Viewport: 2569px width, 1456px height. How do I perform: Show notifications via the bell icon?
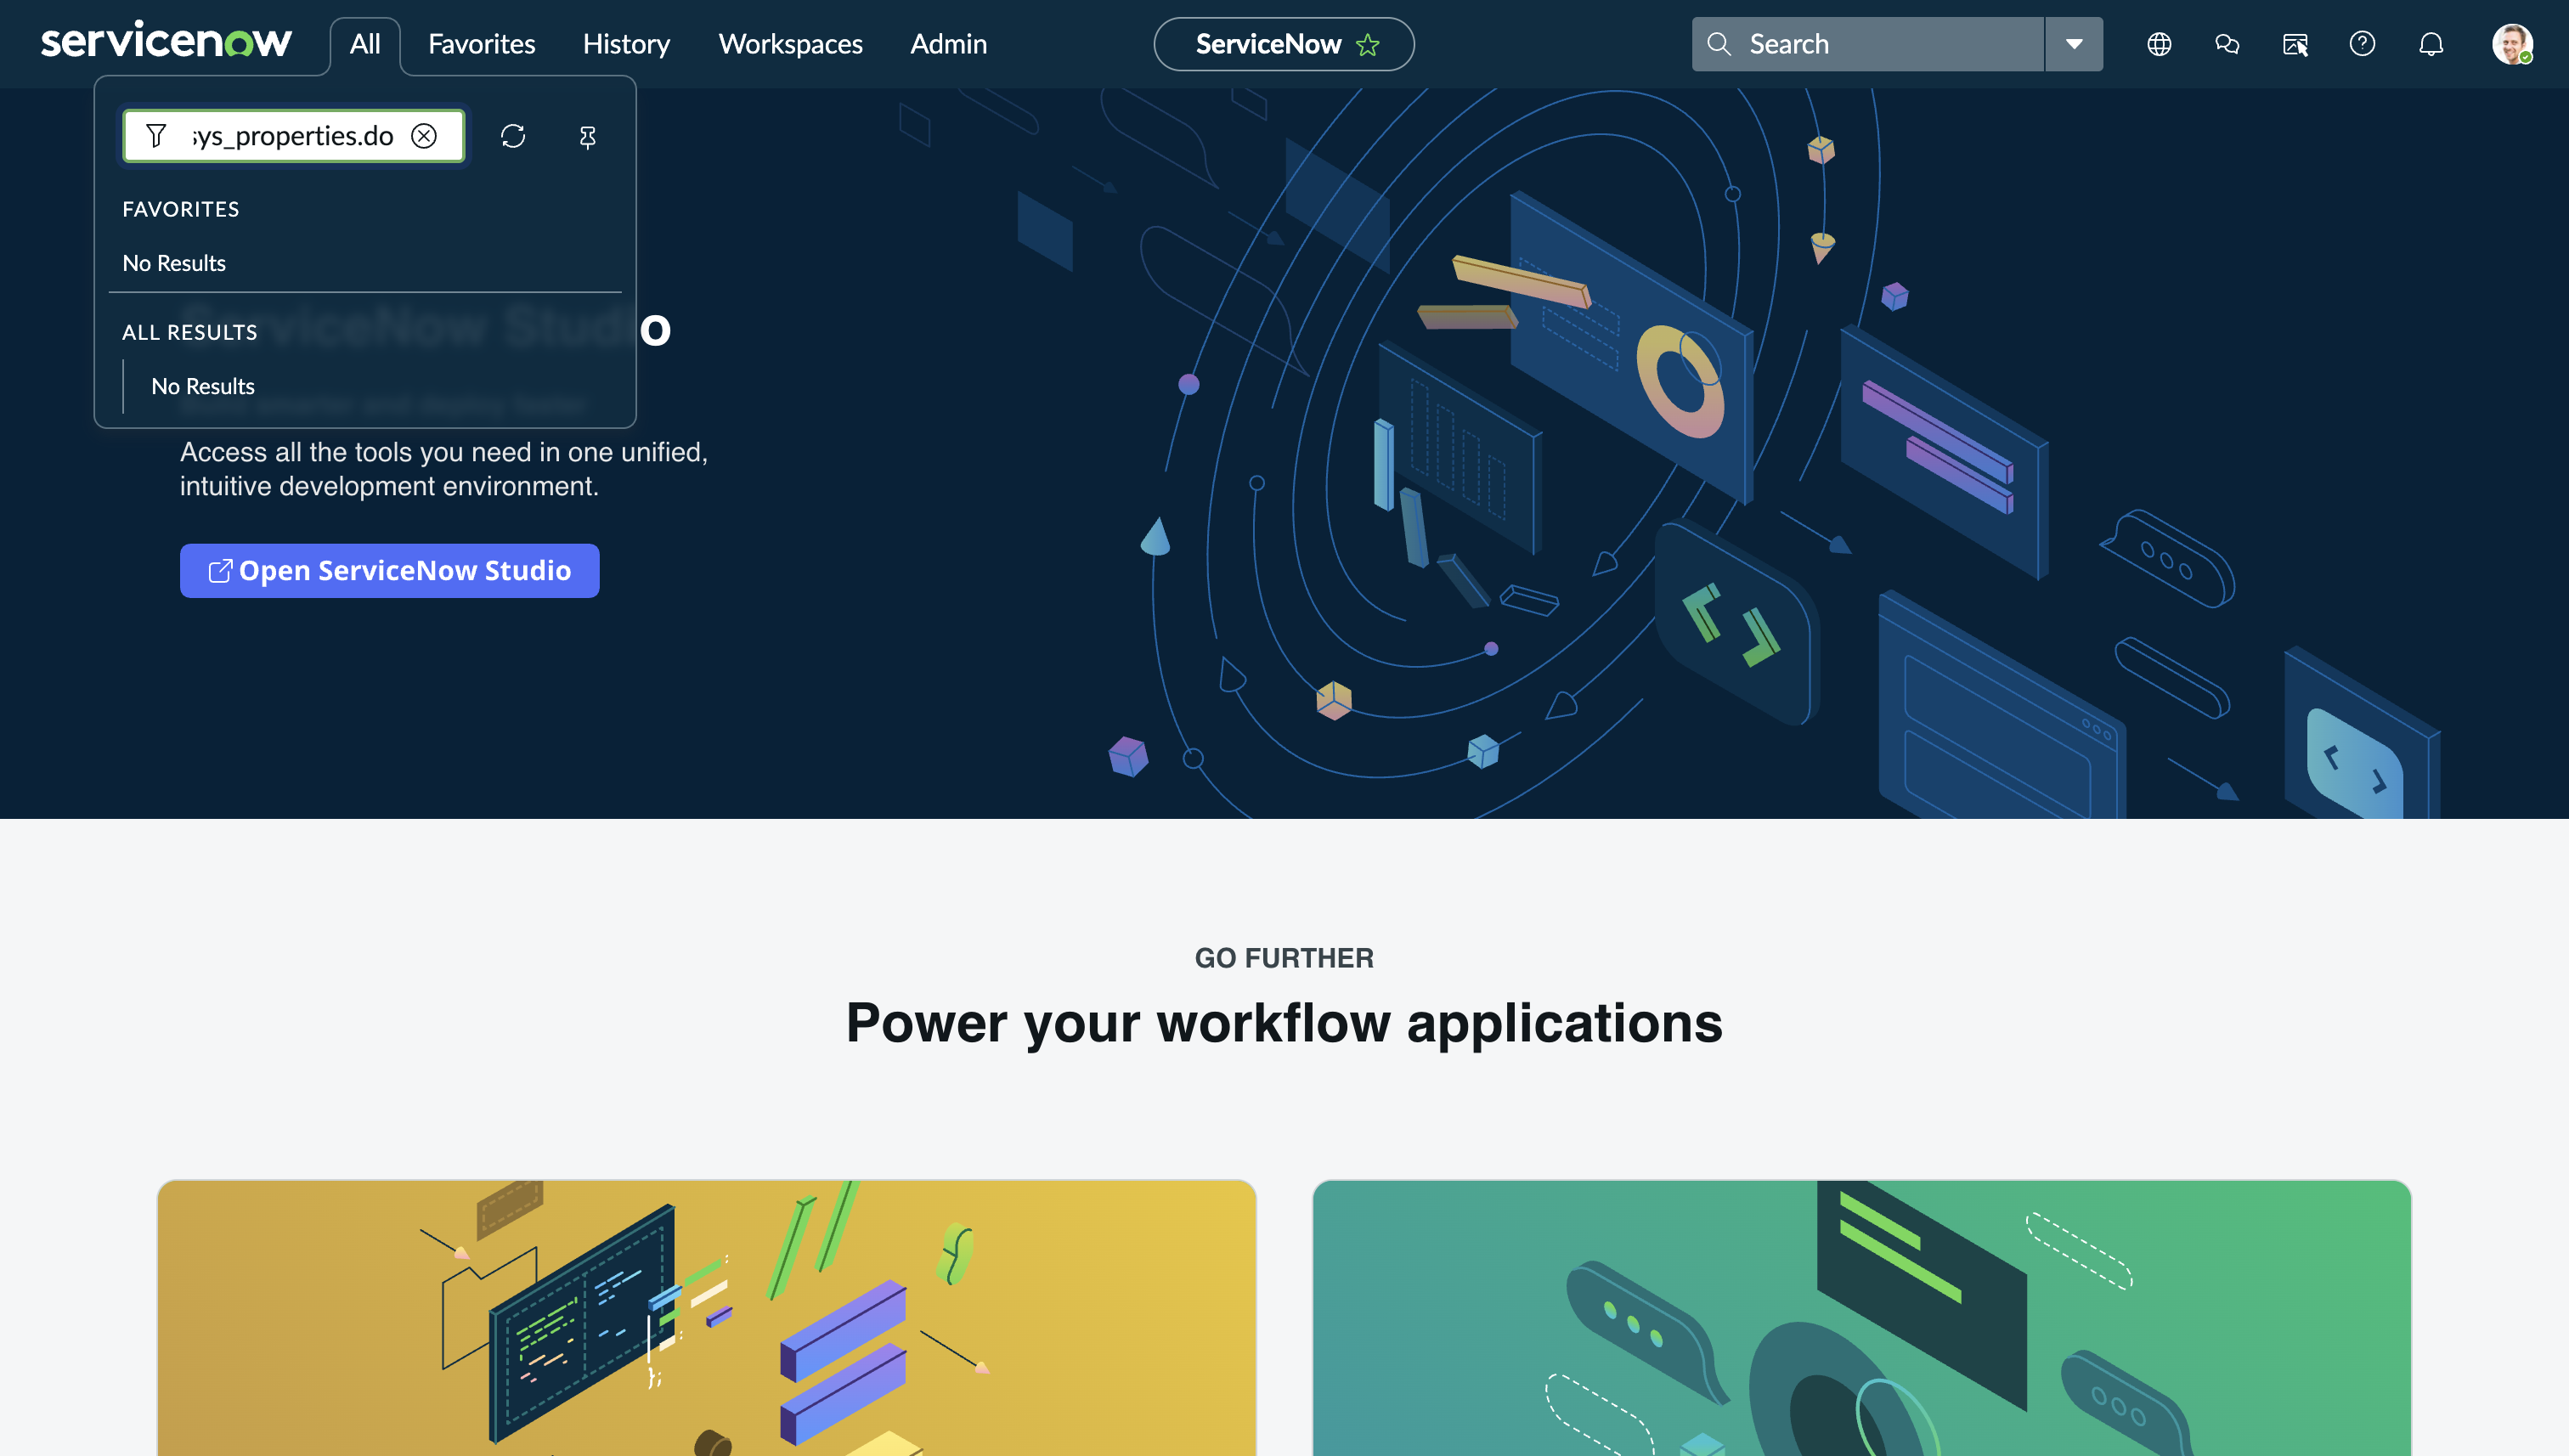2431,44
